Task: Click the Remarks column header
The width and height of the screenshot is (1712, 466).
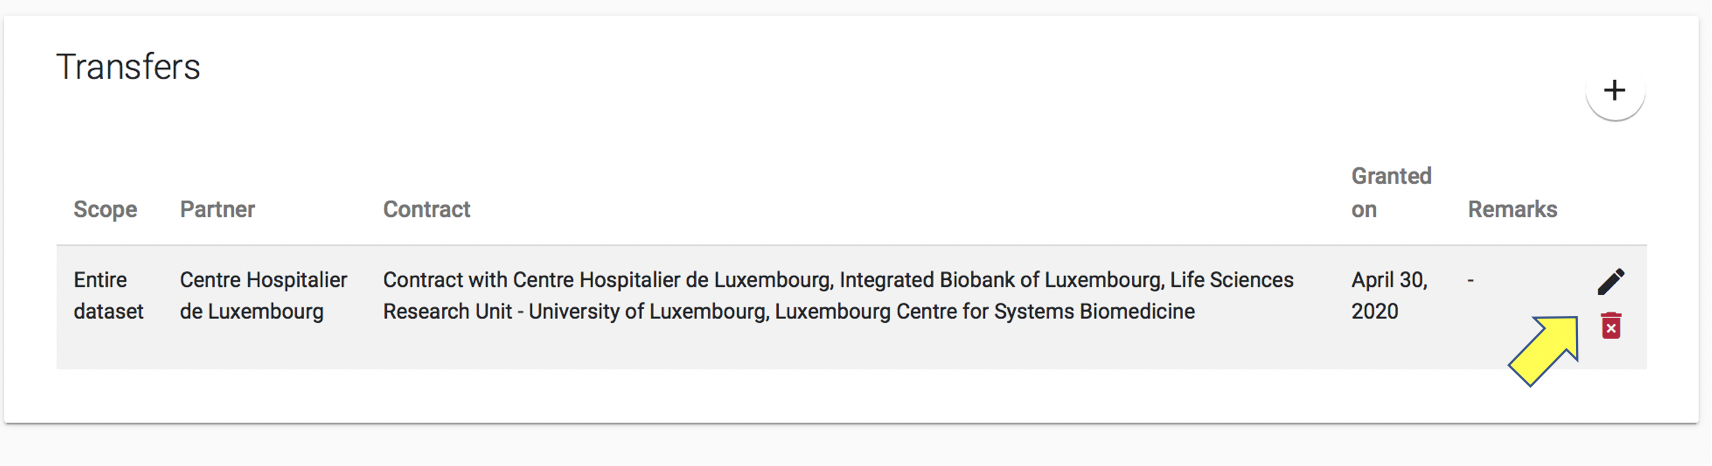Action: tap(1512, 210)
